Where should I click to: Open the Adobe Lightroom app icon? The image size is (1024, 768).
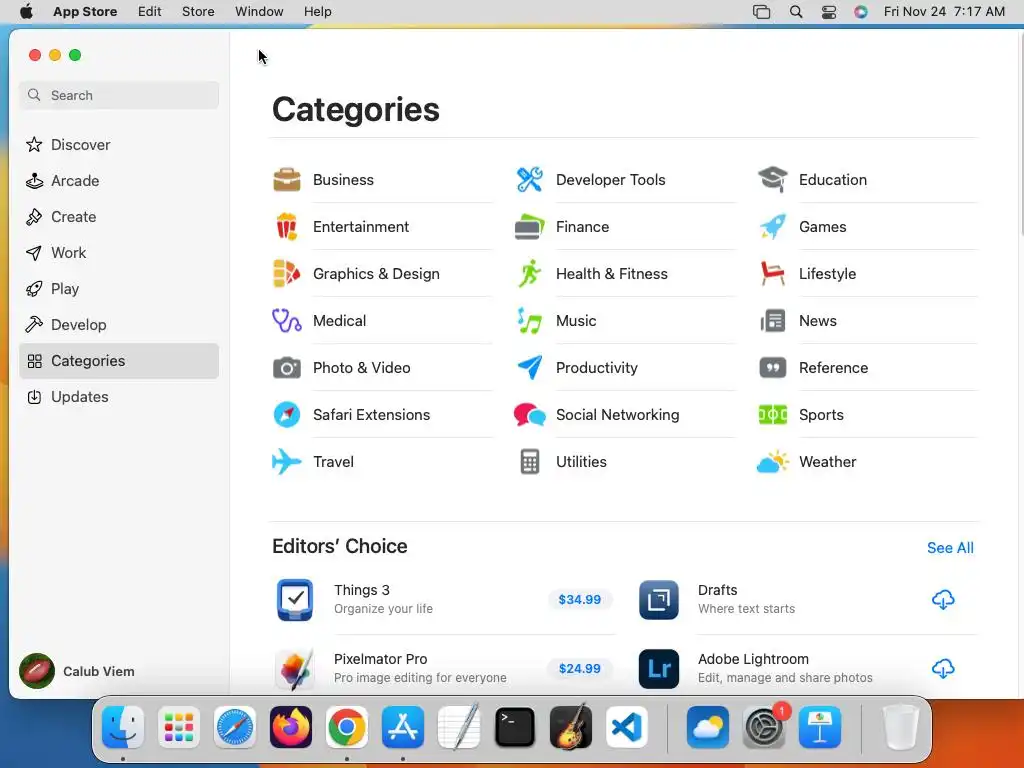tap(659, 669)
